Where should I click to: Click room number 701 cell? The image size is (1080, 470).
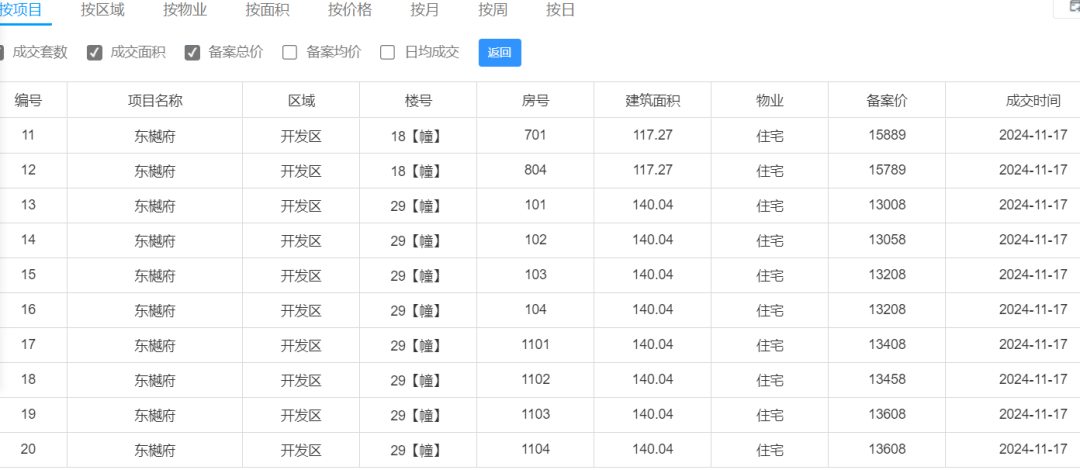[x=535, y=135]
